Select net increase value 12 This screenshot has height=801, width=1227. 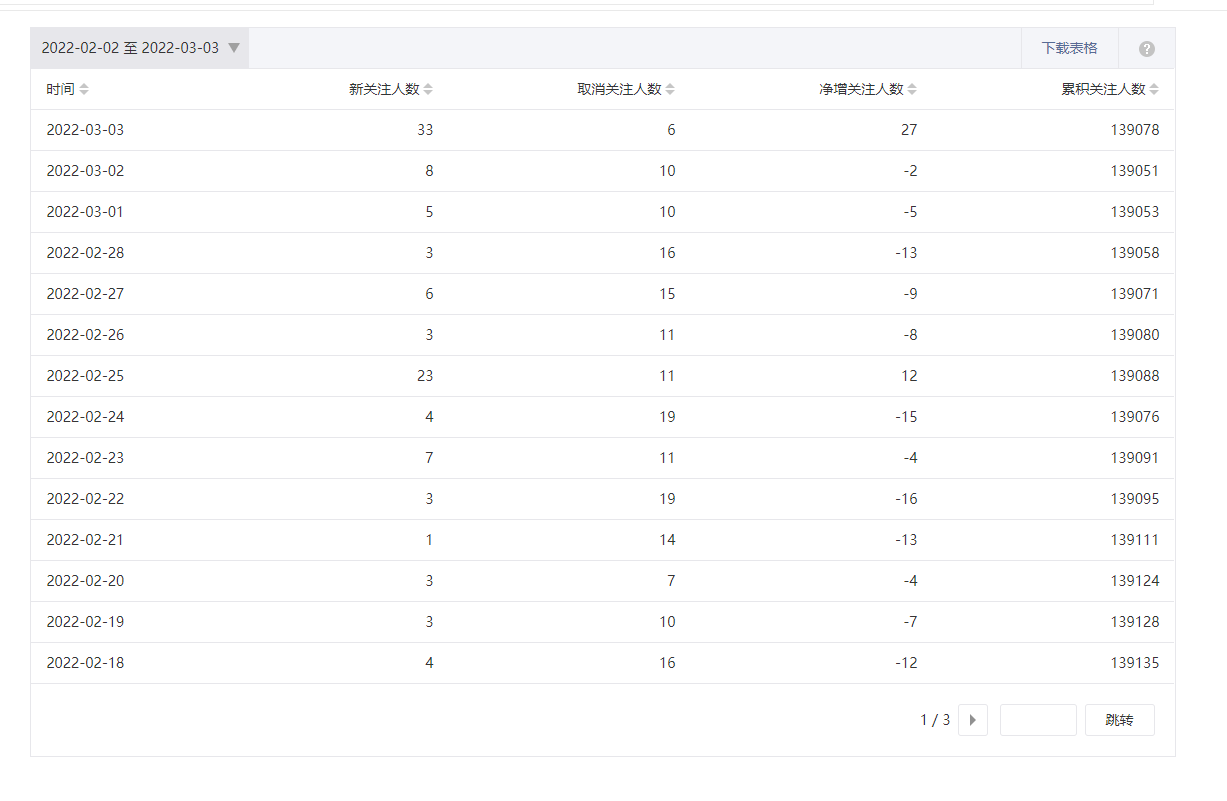(909, 376)
